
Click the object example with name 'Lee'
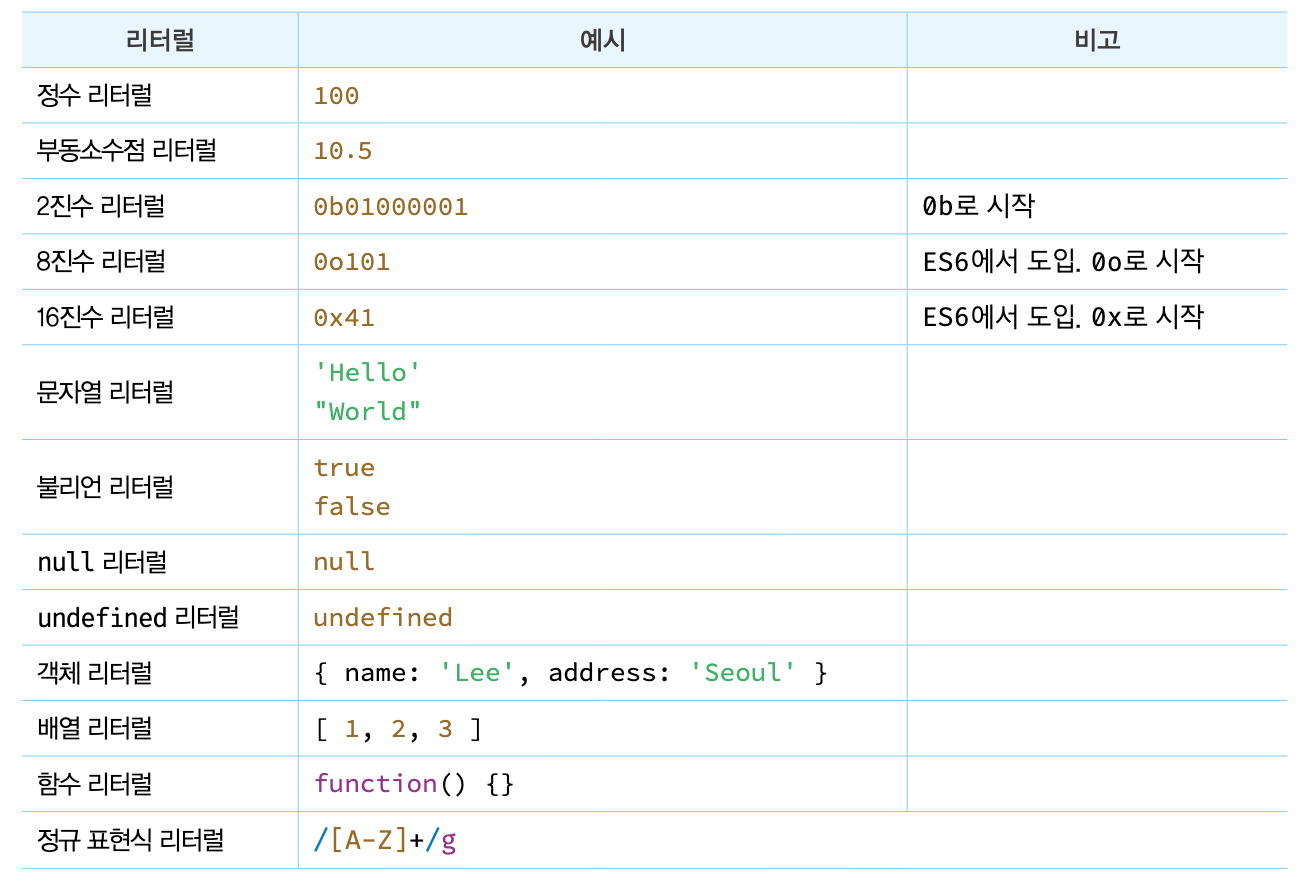571,673
